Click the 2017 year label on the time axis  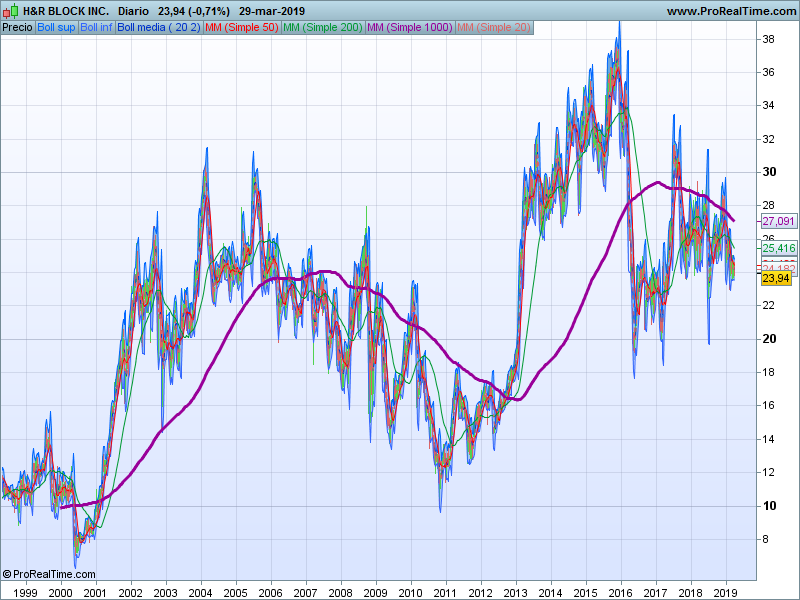pos(656,593)
